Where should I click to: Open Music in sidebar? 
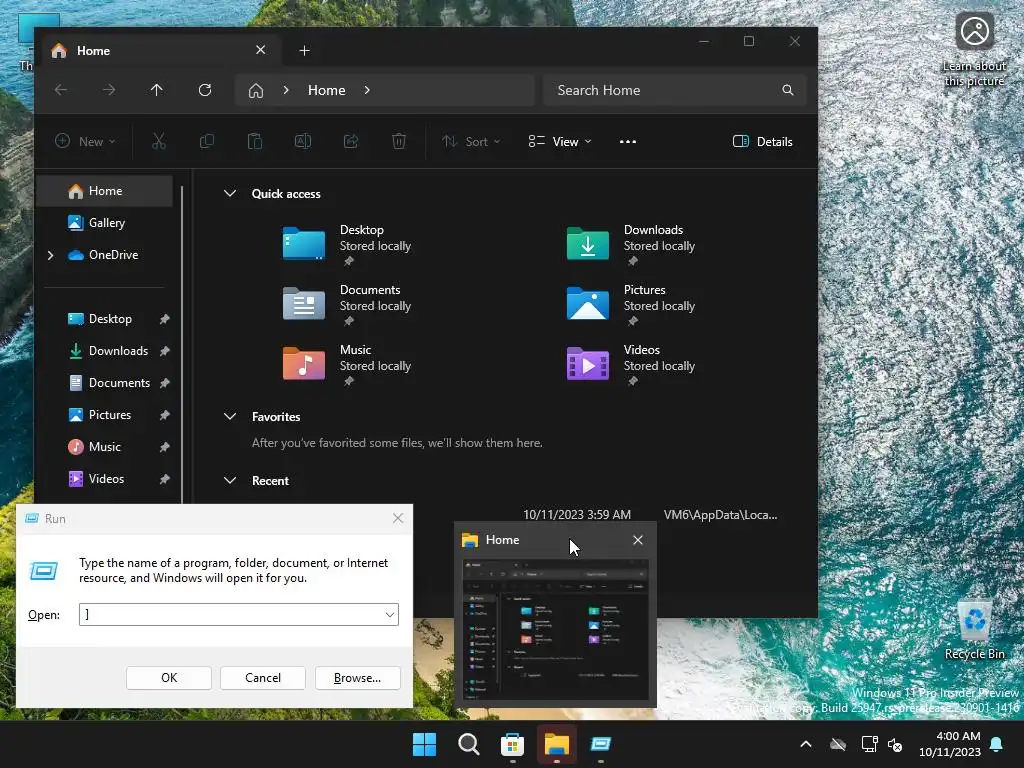tap(104, 447)
